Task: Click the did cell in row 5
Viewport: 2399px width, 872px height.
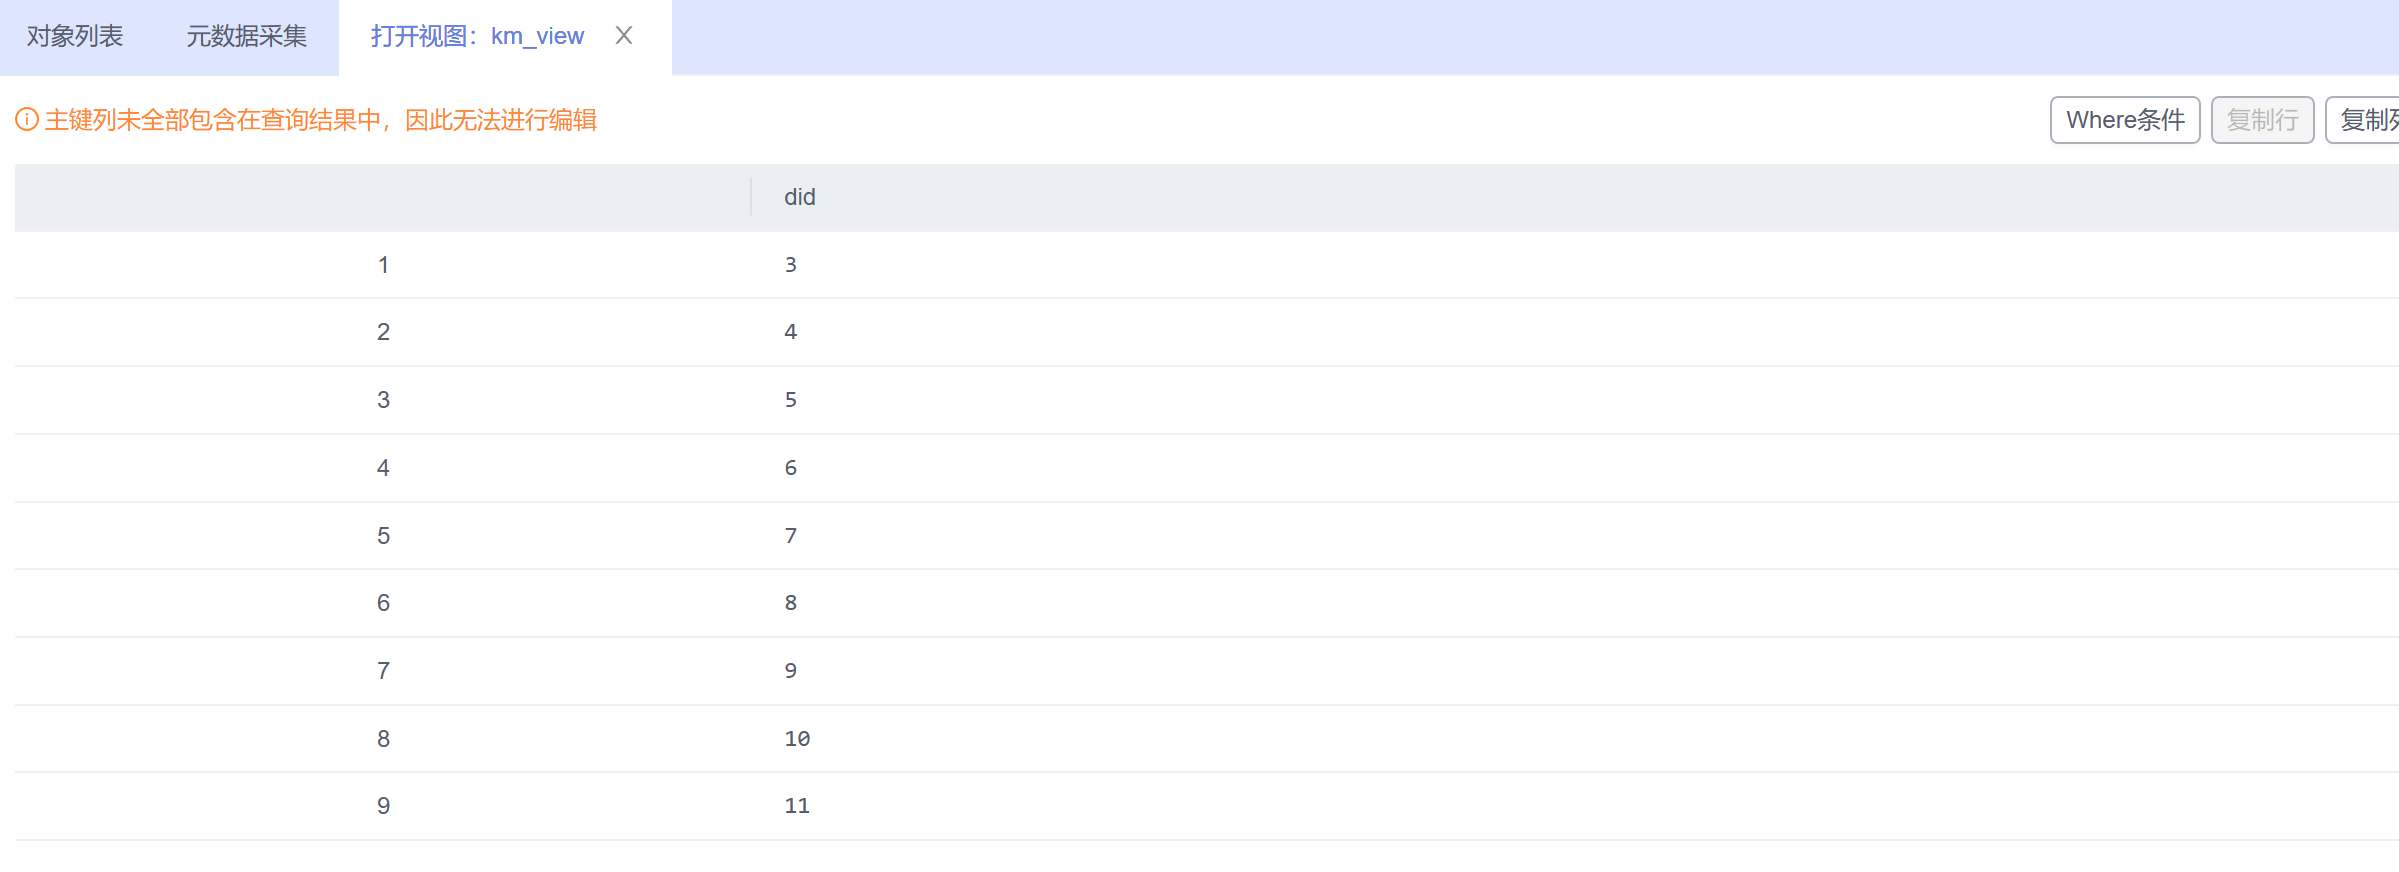Action: pos(1575,536)
